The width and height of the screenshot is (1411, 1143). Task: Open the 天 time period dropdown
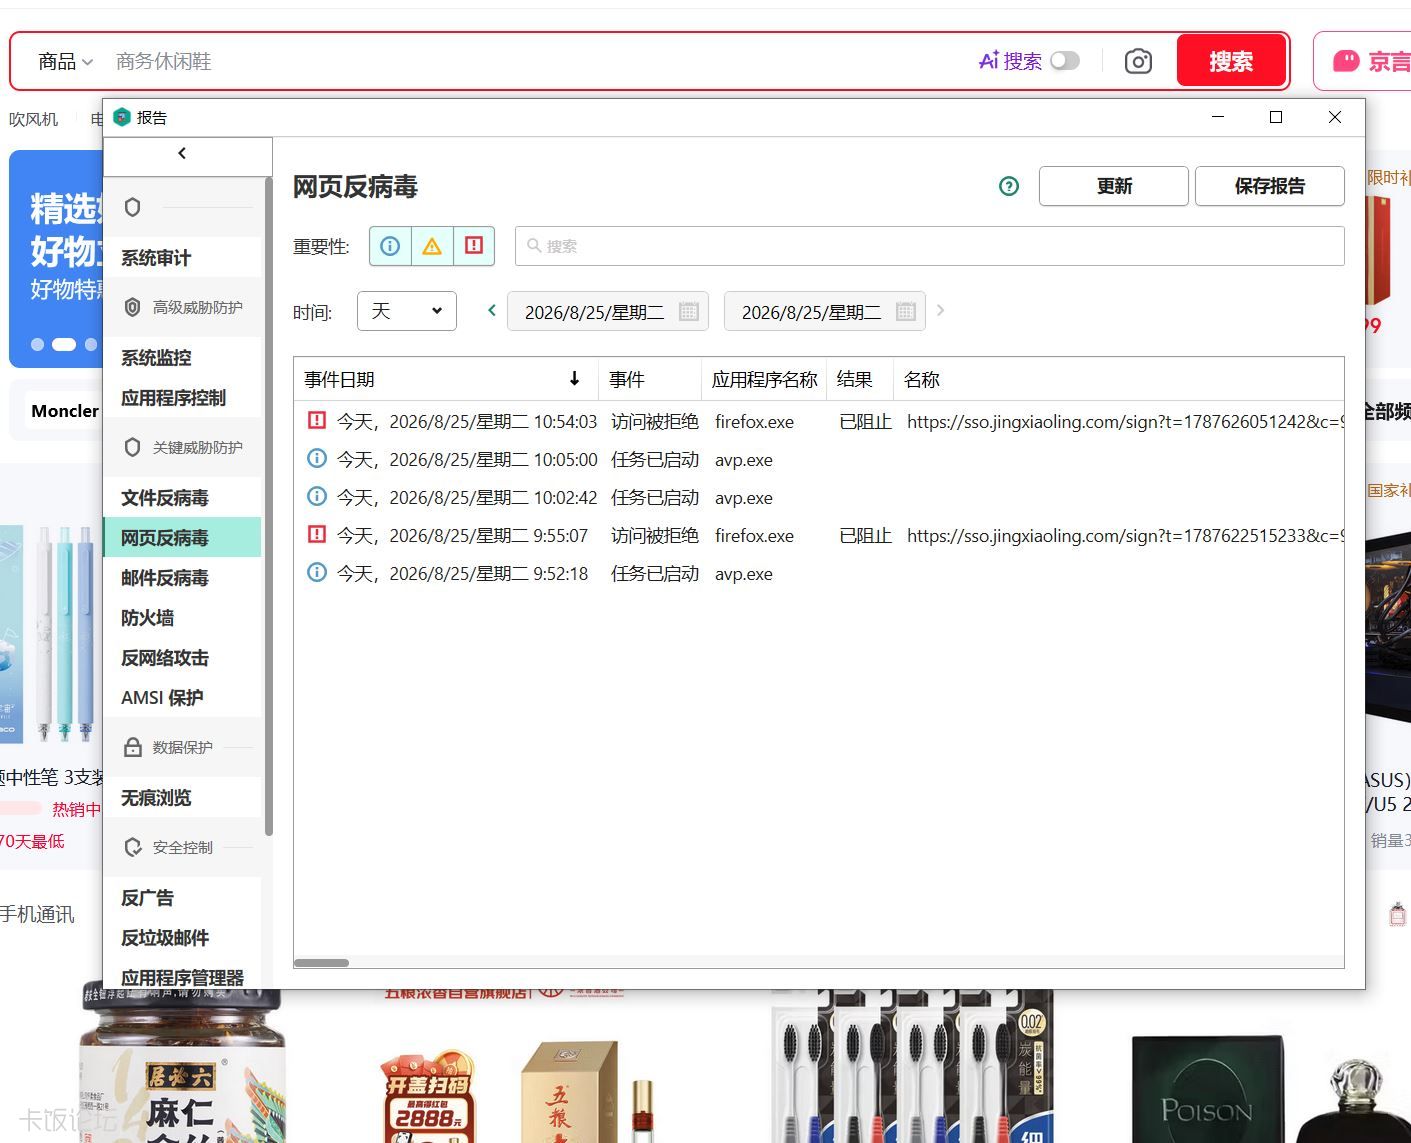click(x=407, y=311)
